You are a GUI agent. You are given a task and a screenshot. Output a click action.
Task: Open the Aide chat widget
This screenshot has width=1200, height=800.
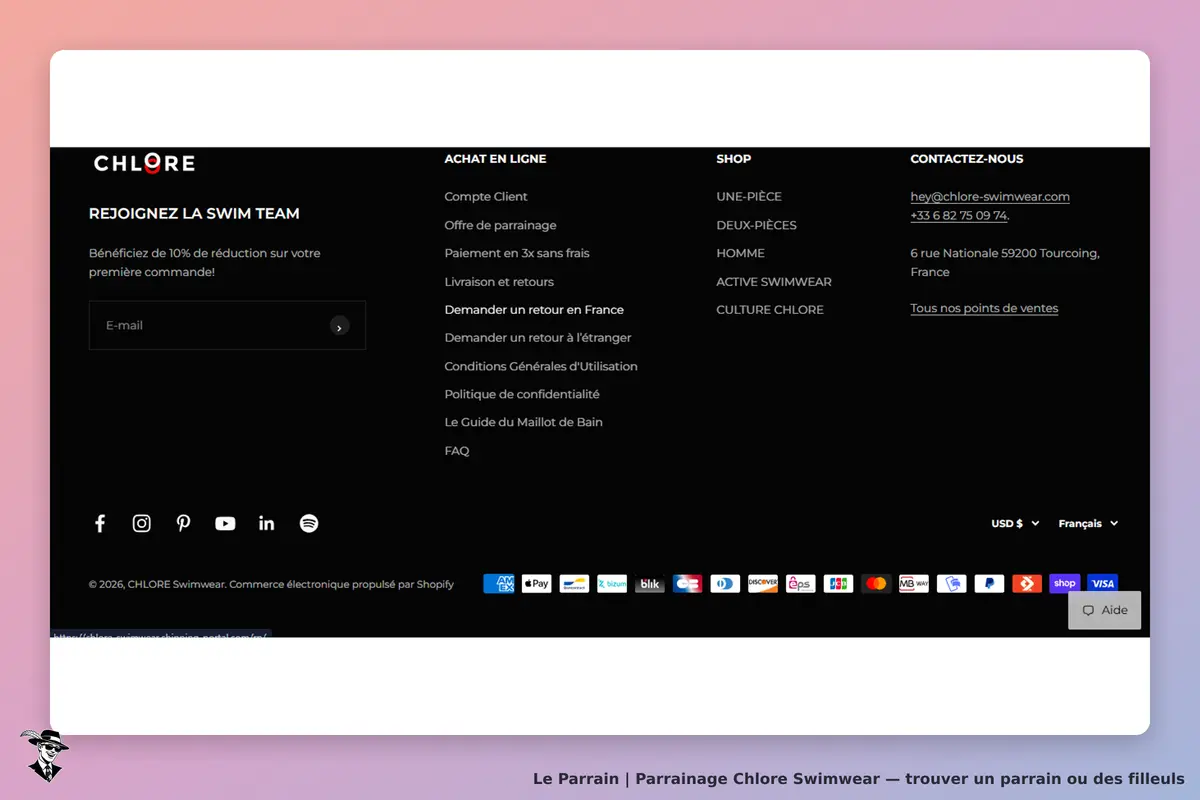1105,610
